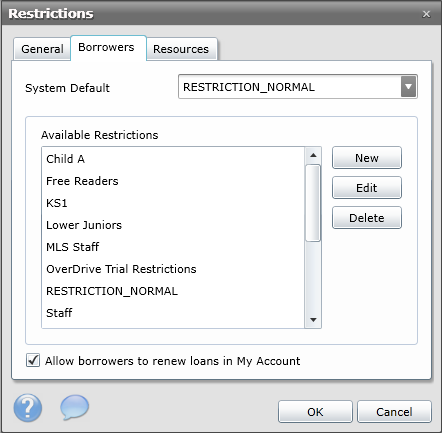Switch to the Resources tab
The image size is (442, 433).
point(181,49)
